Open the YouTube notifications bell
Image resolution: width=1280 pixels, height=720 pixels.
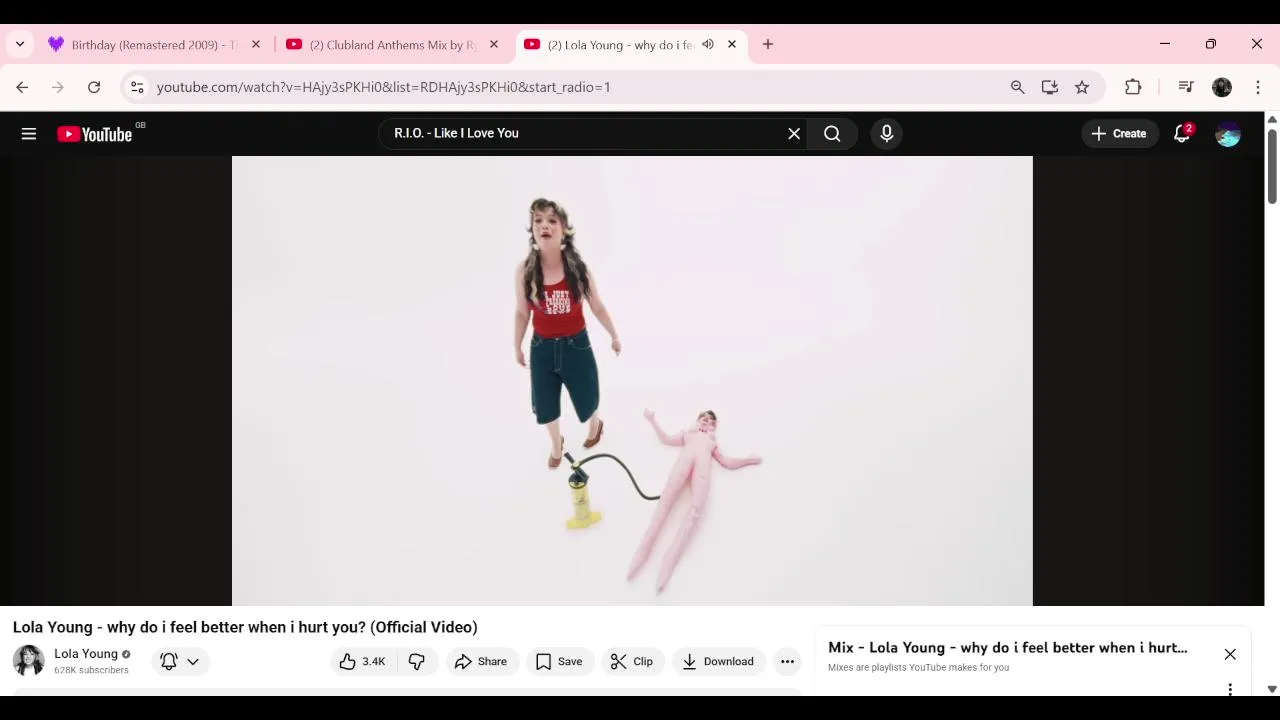click(1182, 134)
